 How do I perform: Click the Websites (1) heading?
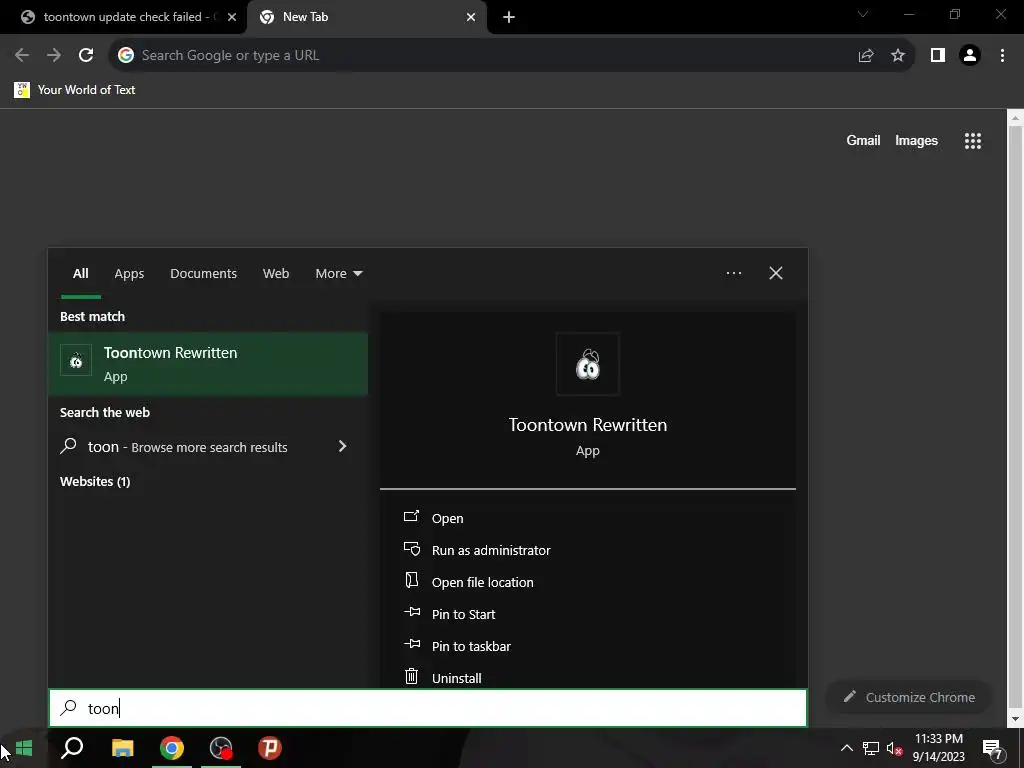(95, 482)
